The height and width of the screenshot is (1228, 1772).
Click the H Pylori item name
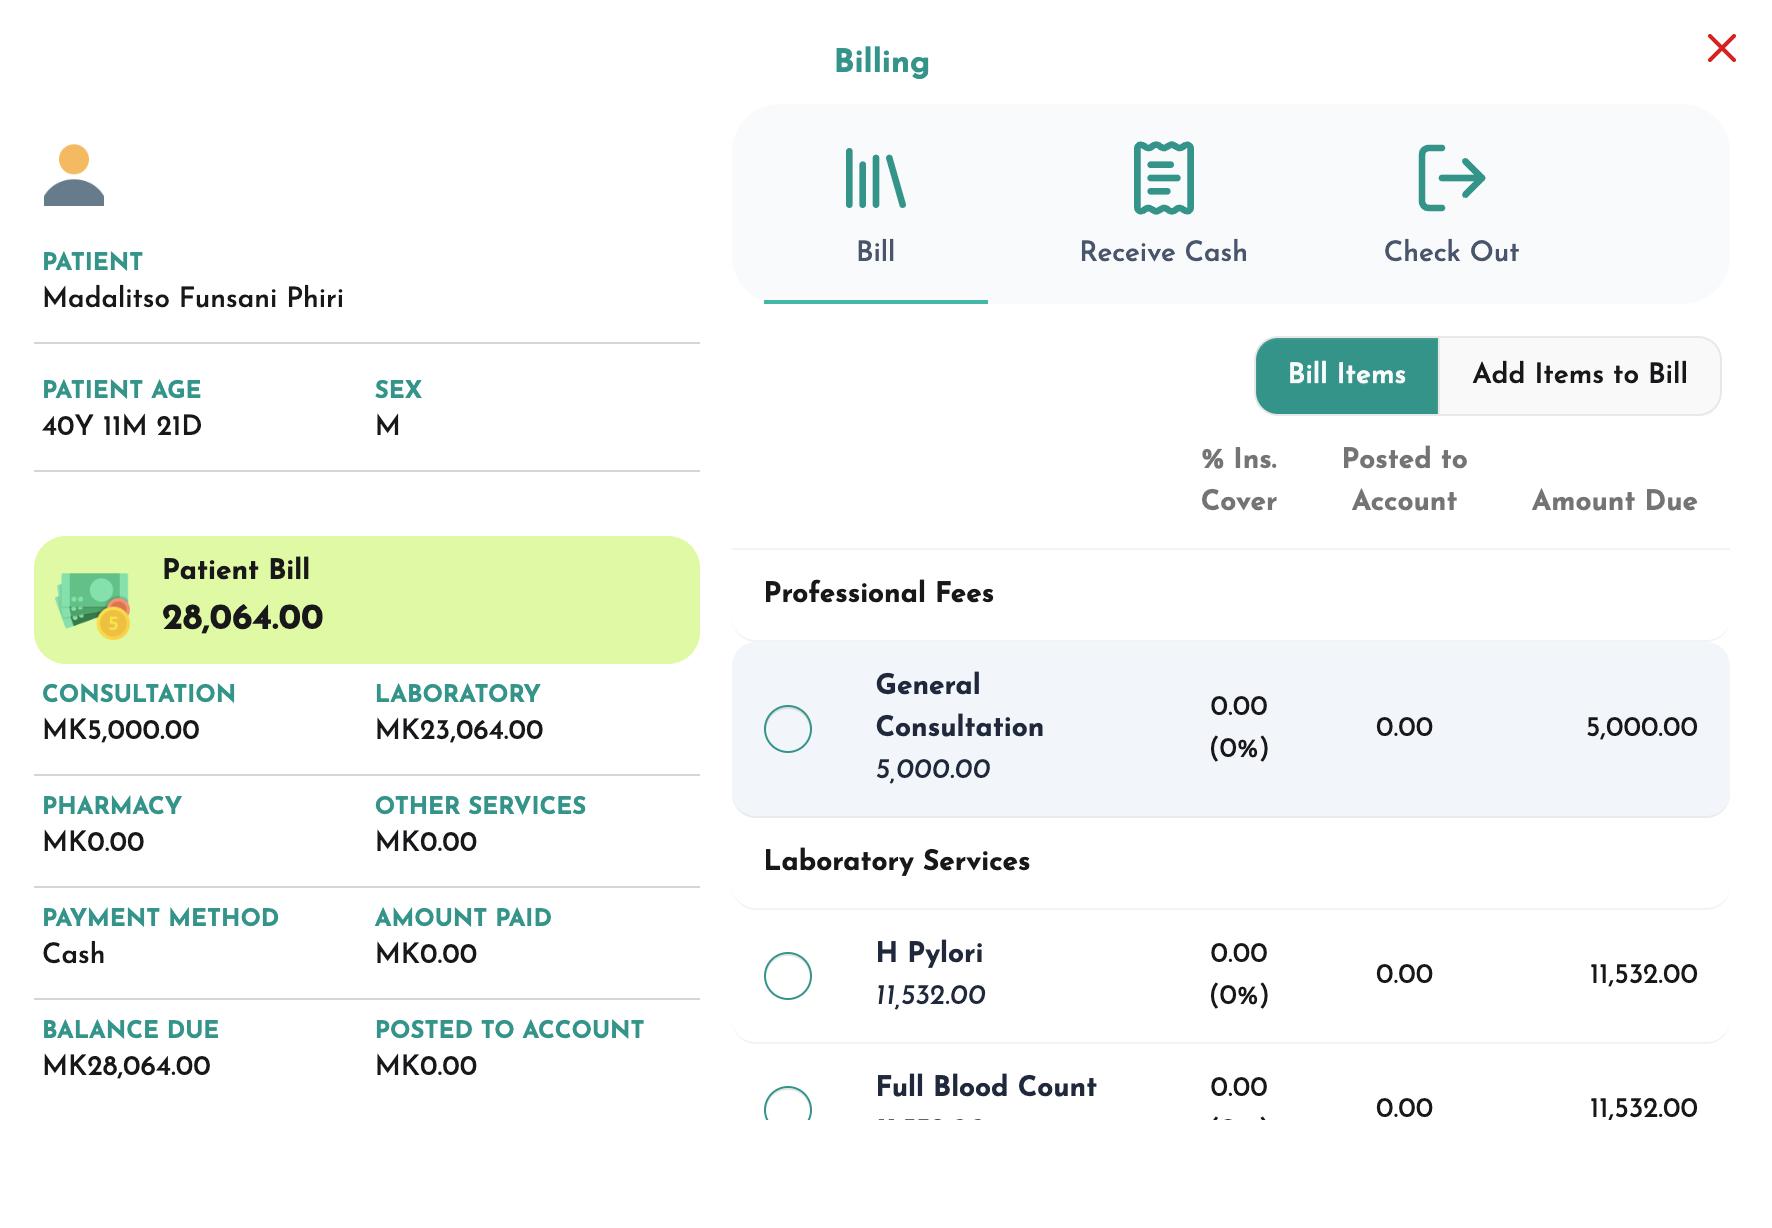(x=929, y=953)
